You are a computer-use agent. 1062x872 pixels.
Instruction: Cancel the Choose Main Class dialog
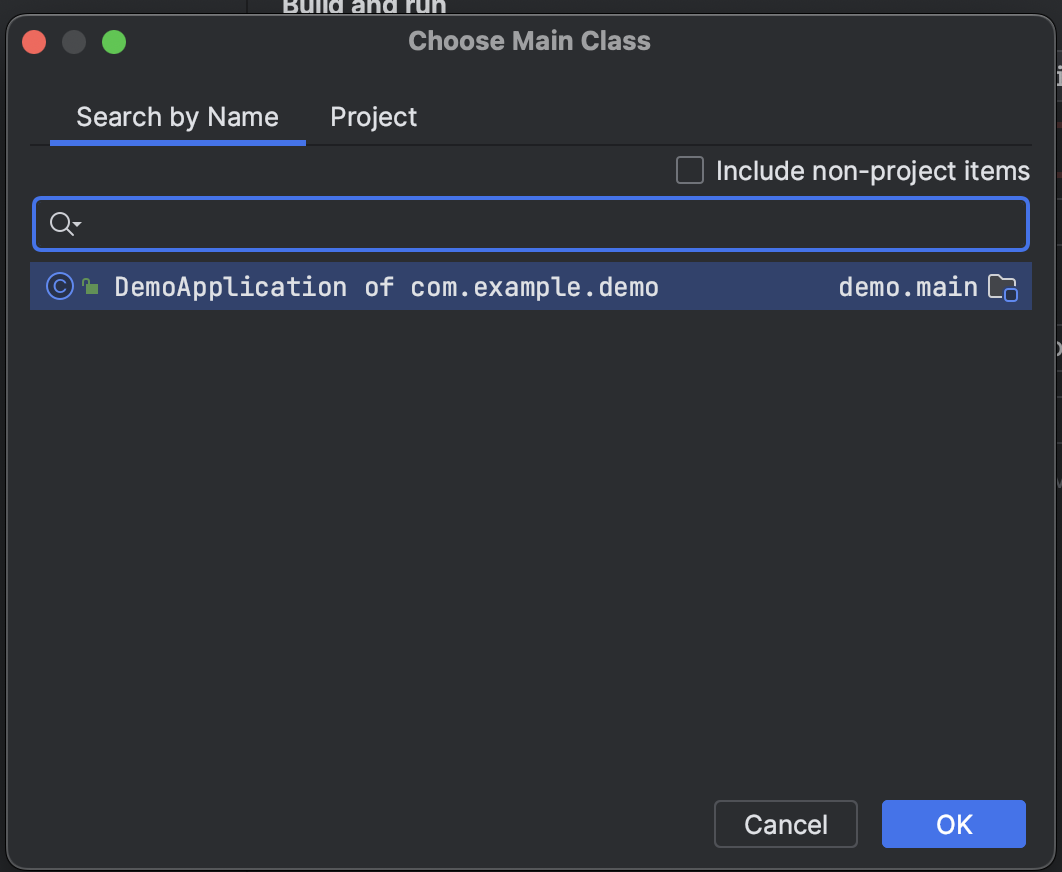click(x=786, y=824)
